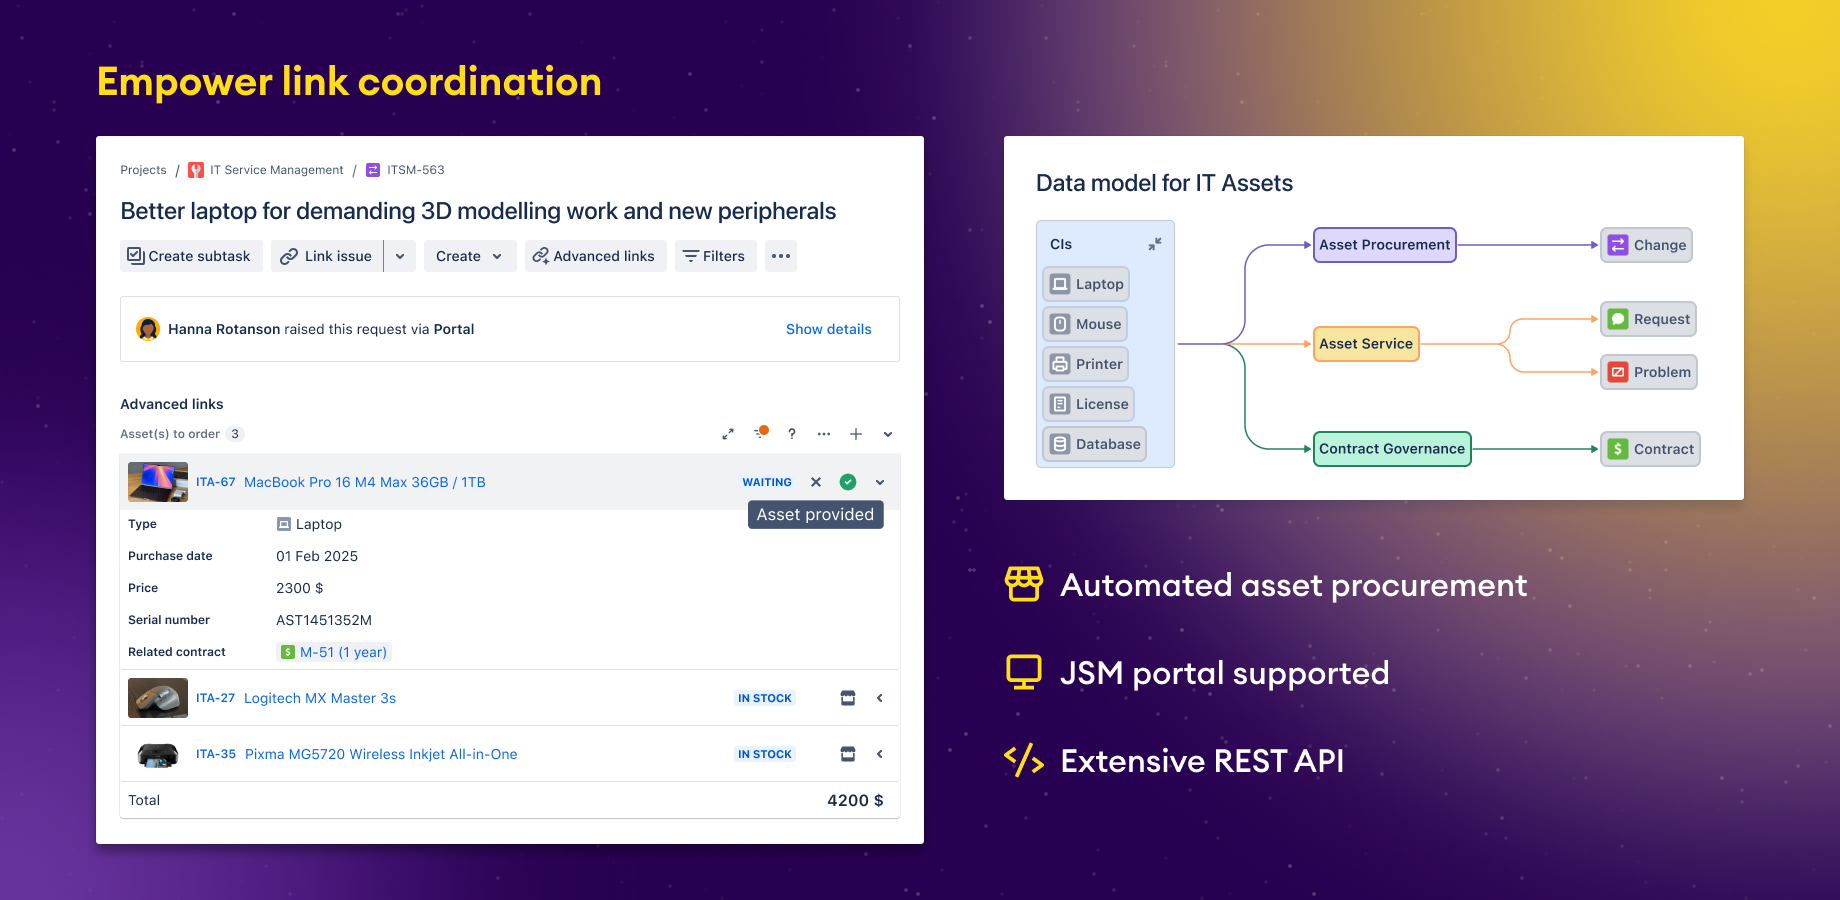Collapse the CIs panel using shrink icon
Screen dimensions: 1840x900
click(1155, 244)
